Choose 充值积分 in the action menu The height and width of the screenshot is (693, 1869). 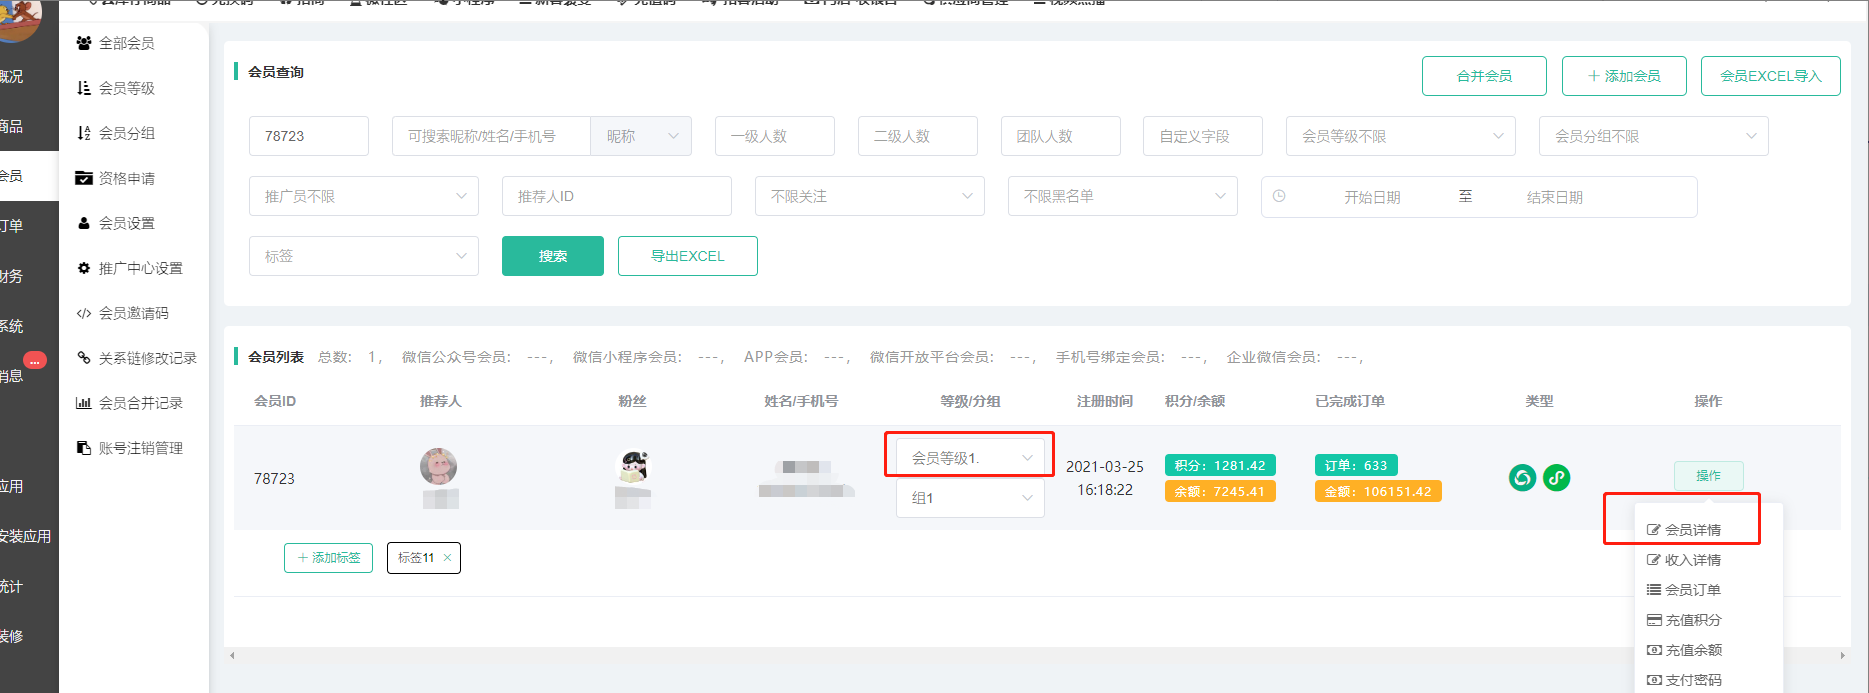[1692, 620]
